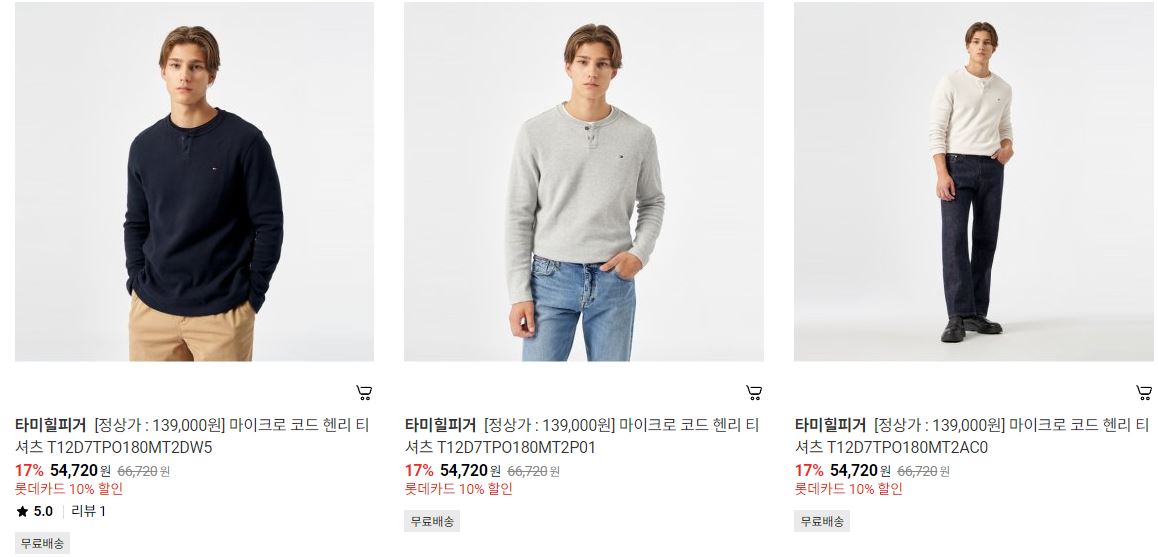The width and height of the screenshot is (1158, 557).
Task: Open 리뷰 1 review link
Action: pyautogui.click(x=89, y=511)
